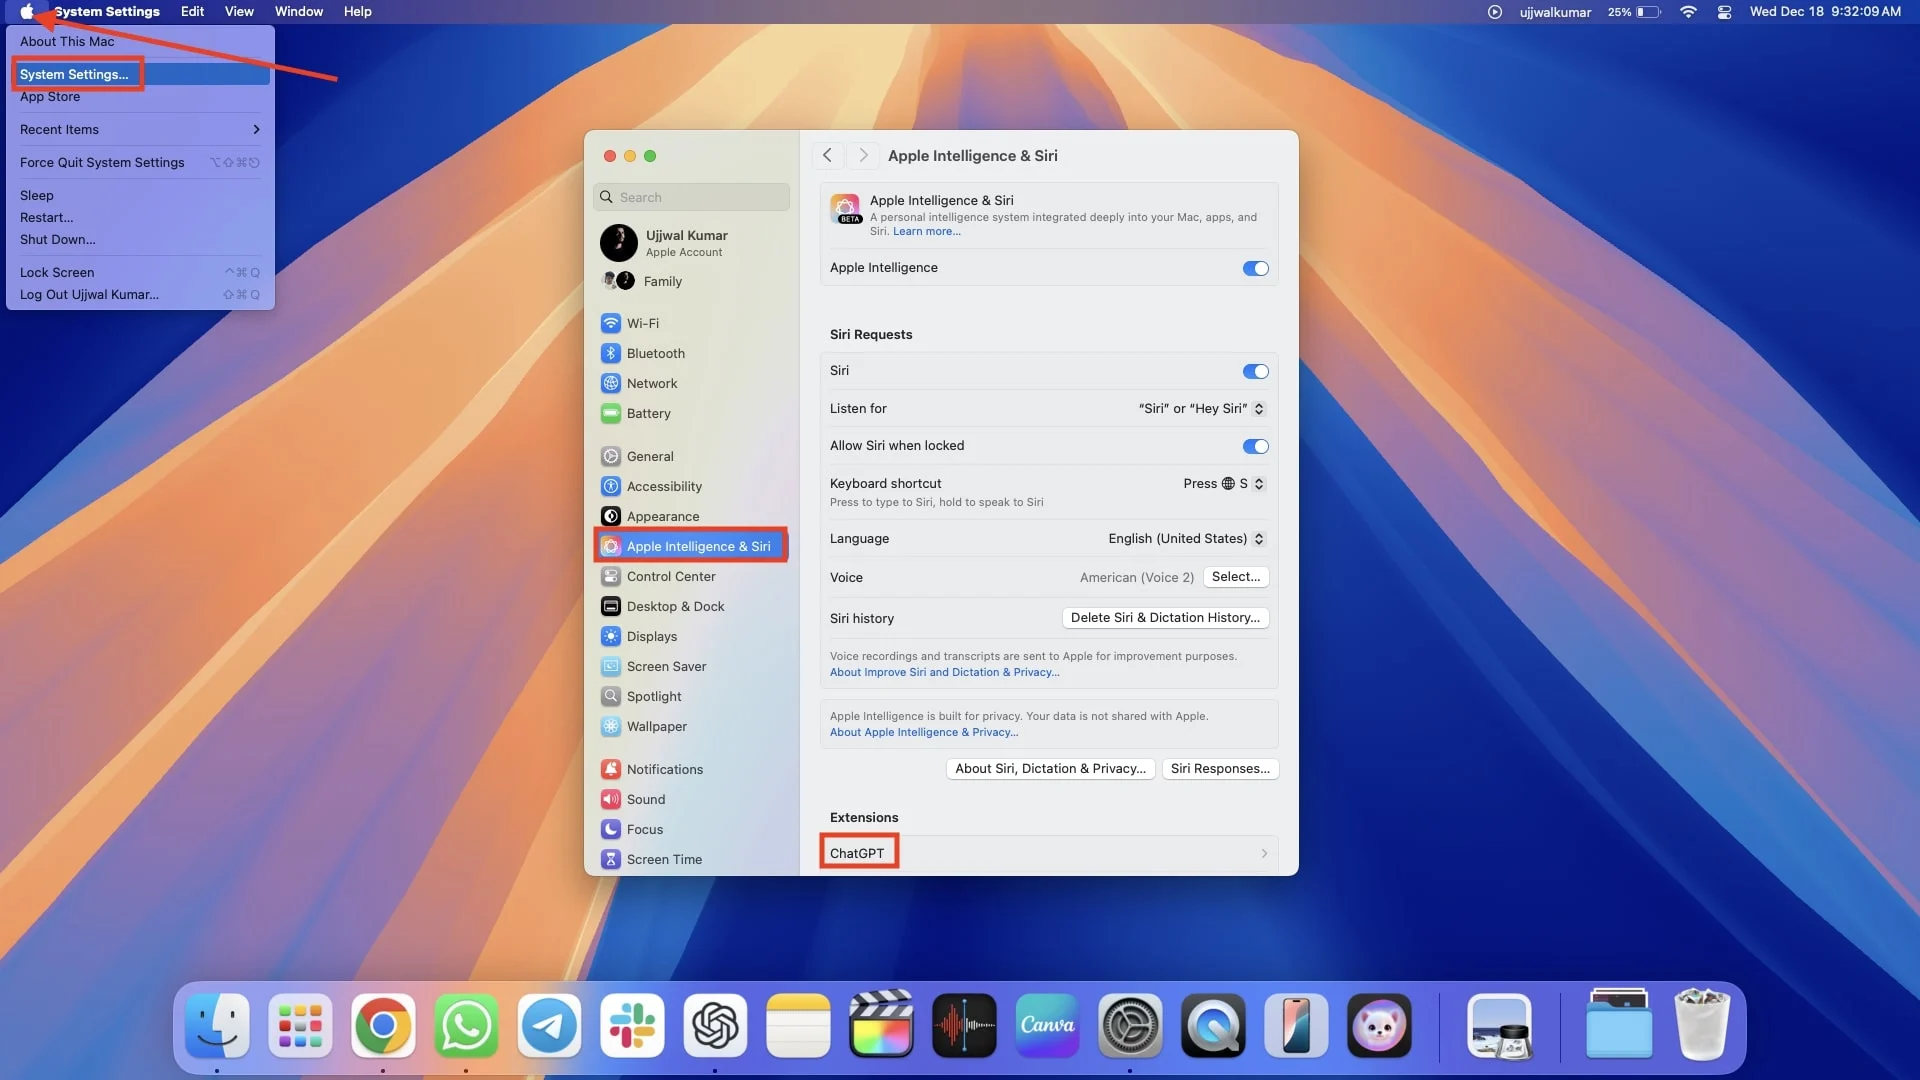Viewport: 1920px width, 1080px height.
Task: Select About This Mac menu item
Action: click(67, 40)
